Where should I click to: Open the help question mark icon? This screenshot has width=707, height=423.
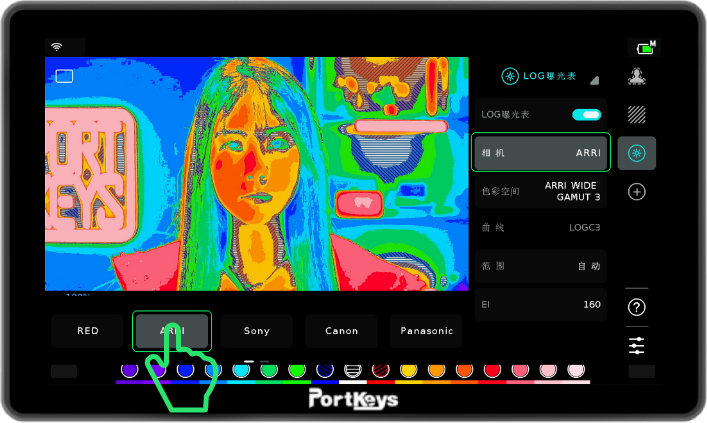click(636, 307)
